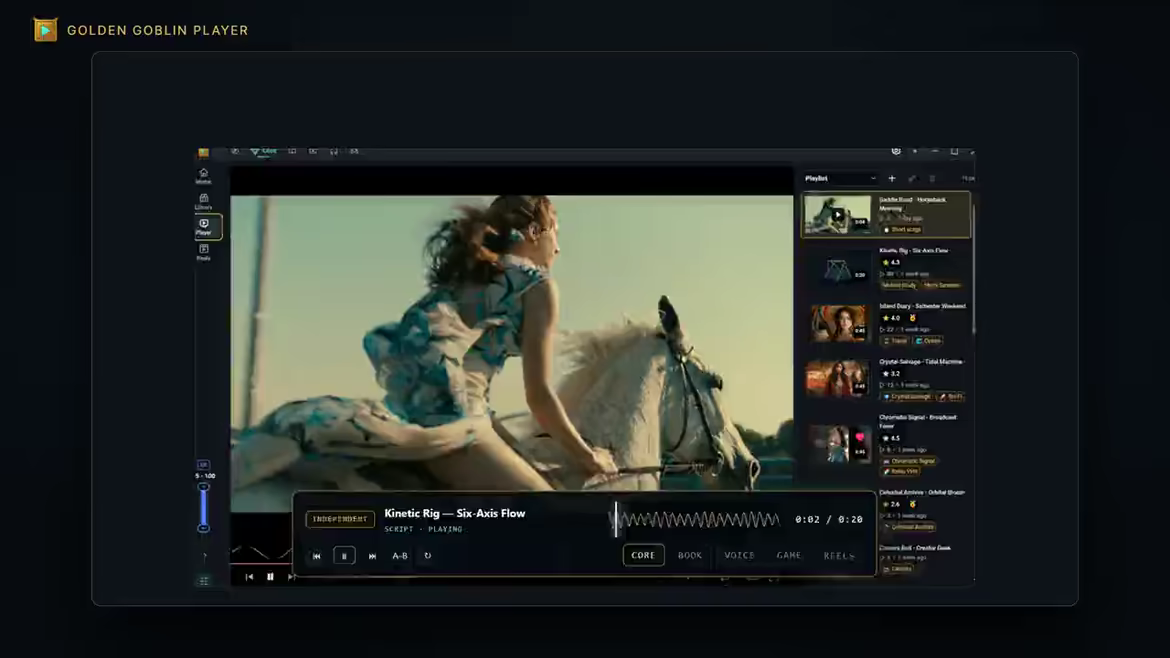Open settings gear in window titlebar

896,151
